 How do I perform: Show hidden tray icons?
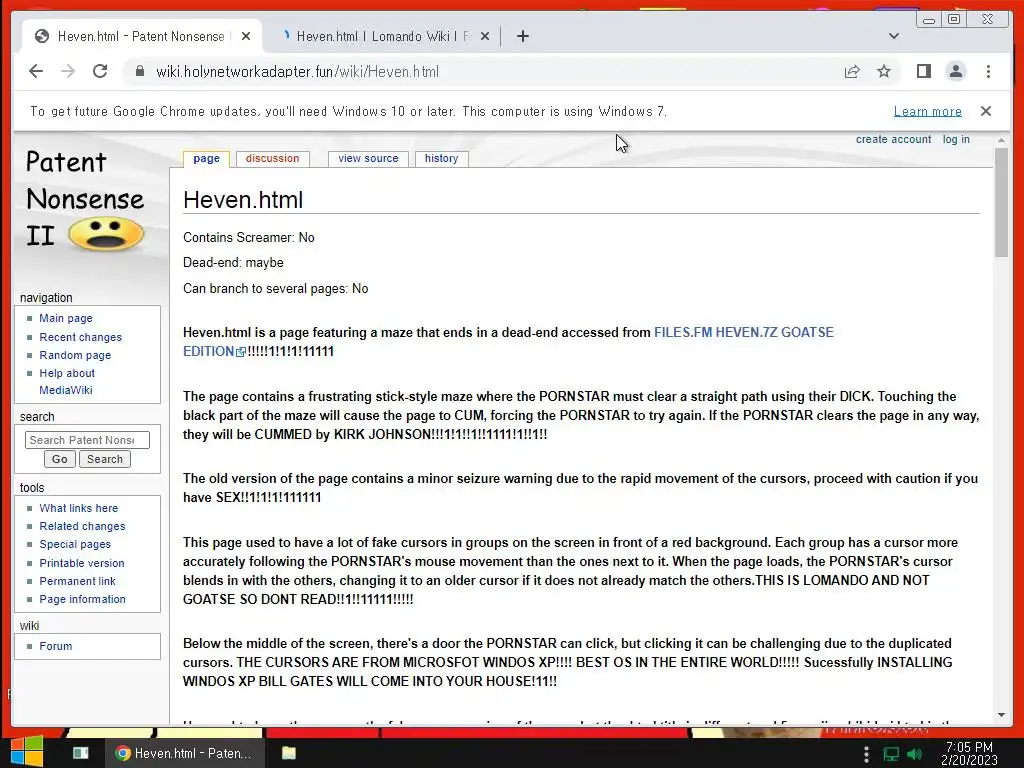click(866, 754)
